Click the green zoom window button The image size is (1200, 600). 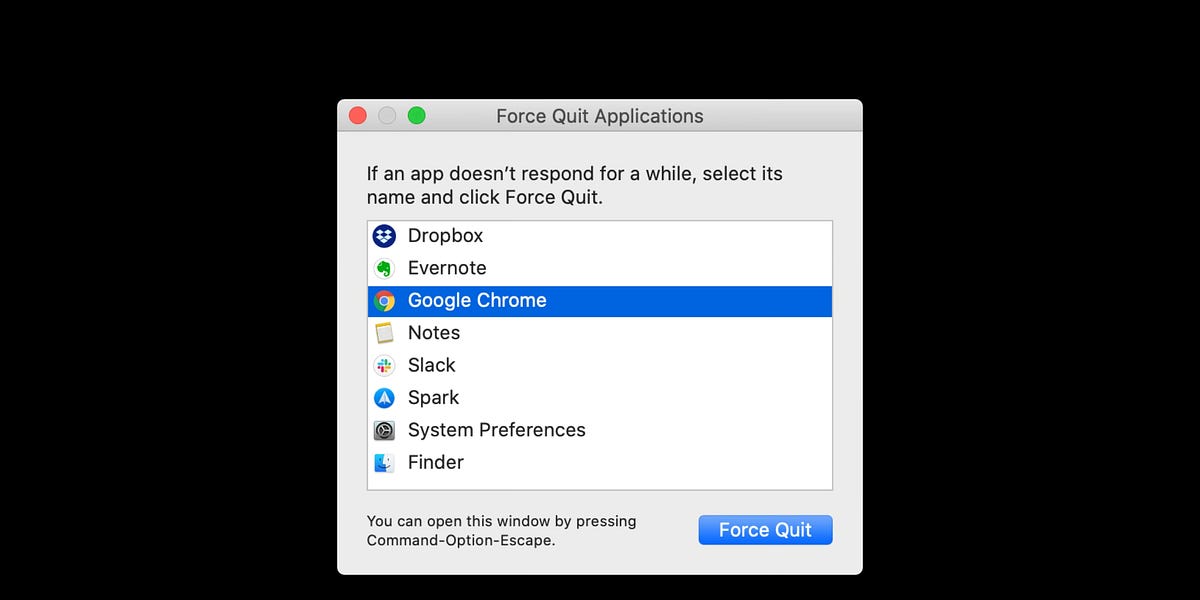tap(417, 116)
